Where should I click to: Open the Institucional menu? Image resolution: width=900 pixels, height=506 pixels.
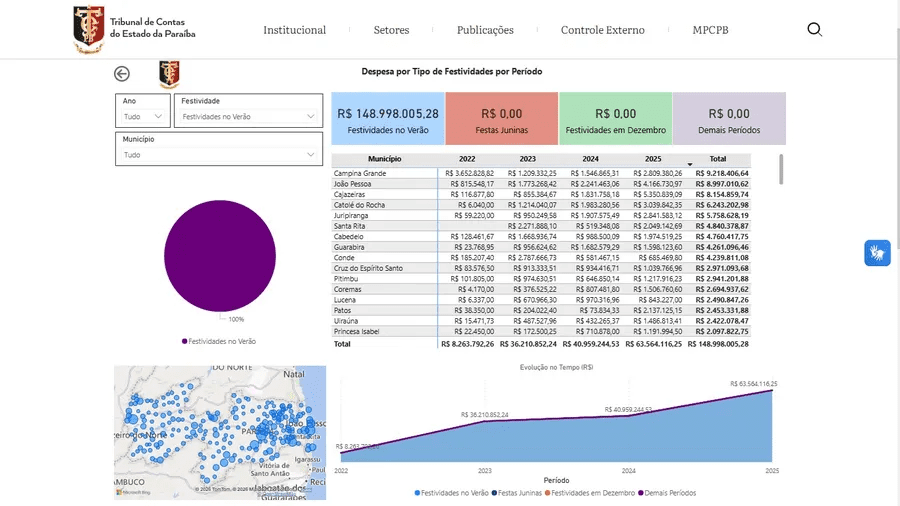pos(294,30)
